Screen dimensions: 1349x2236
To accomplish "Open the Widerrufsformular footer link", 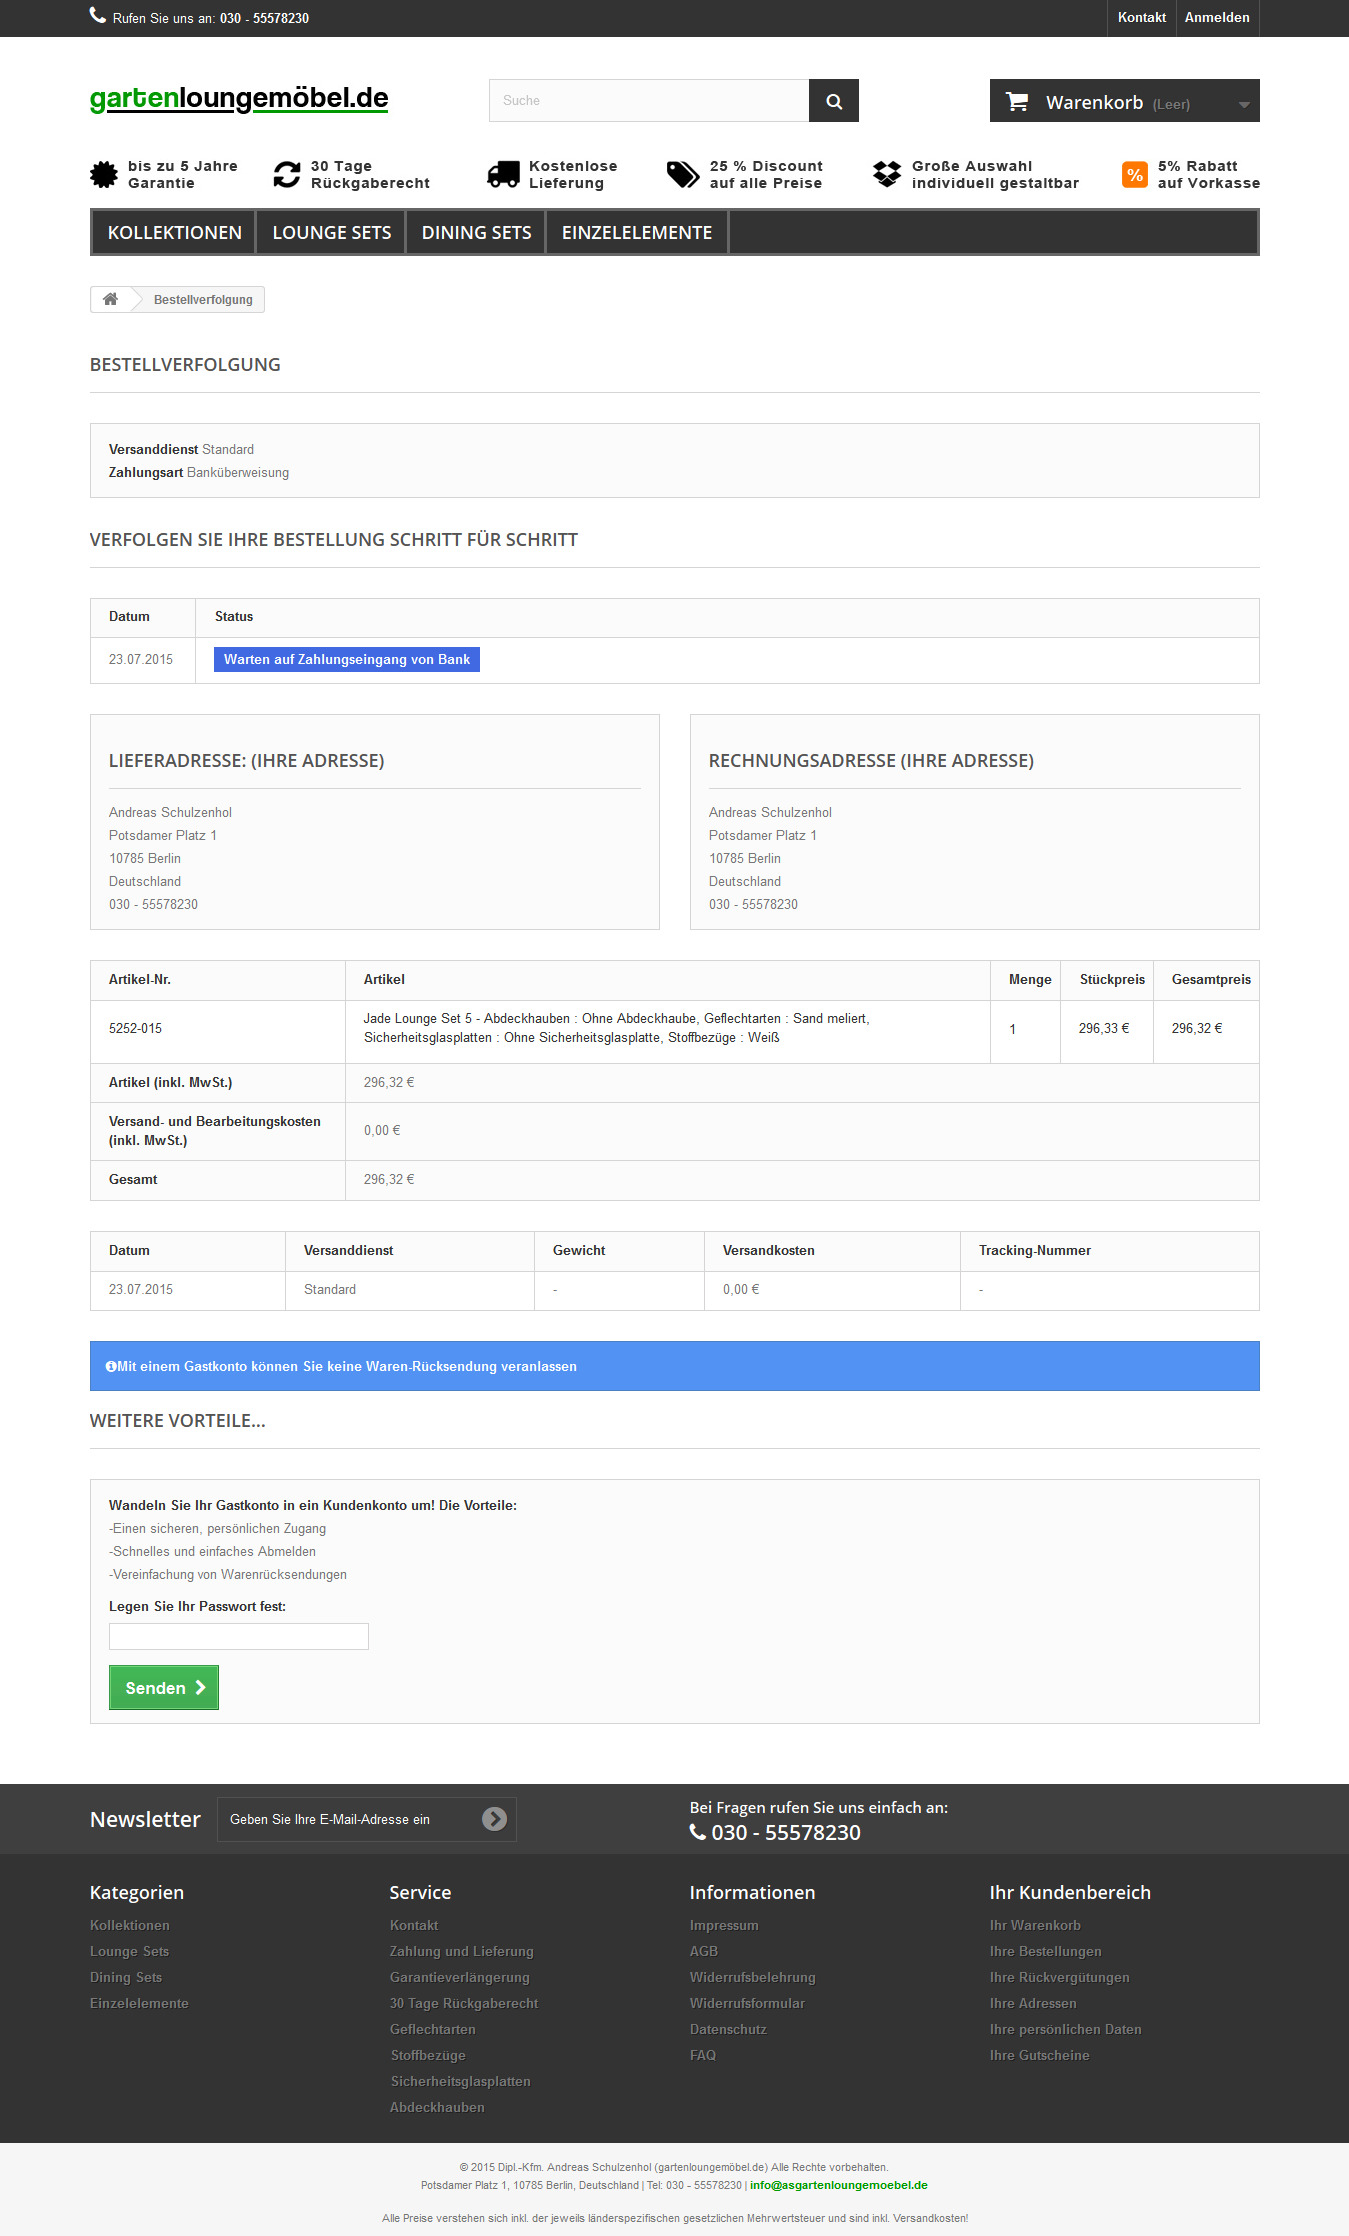I will click(x=746, y=2003).
